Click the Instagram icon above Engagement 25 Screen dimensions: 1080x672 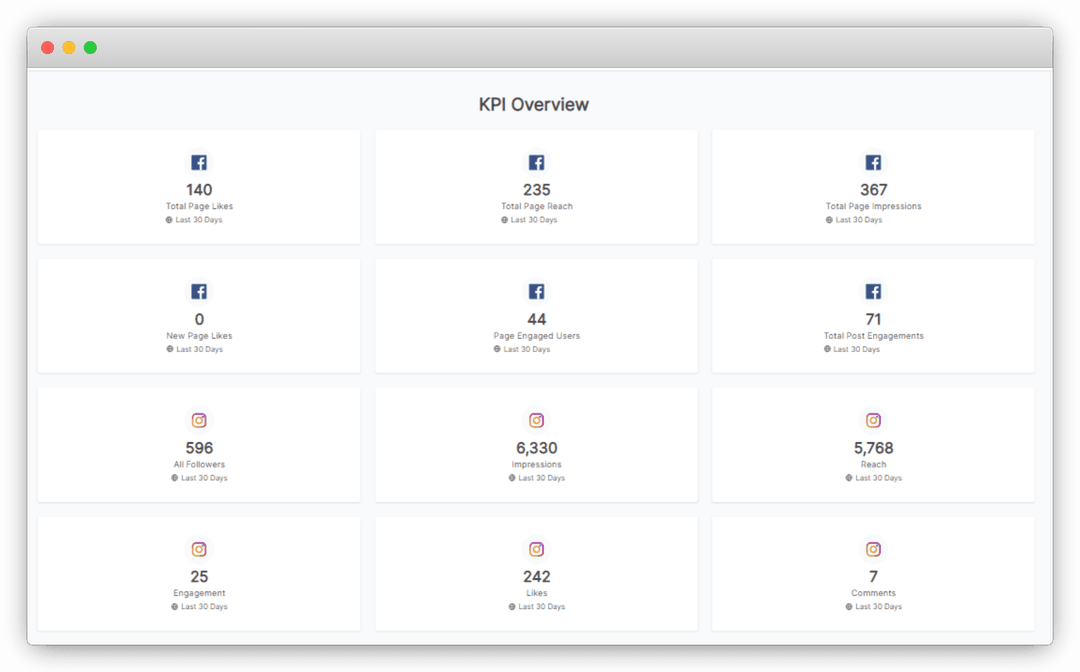click(x=199, y=549)
